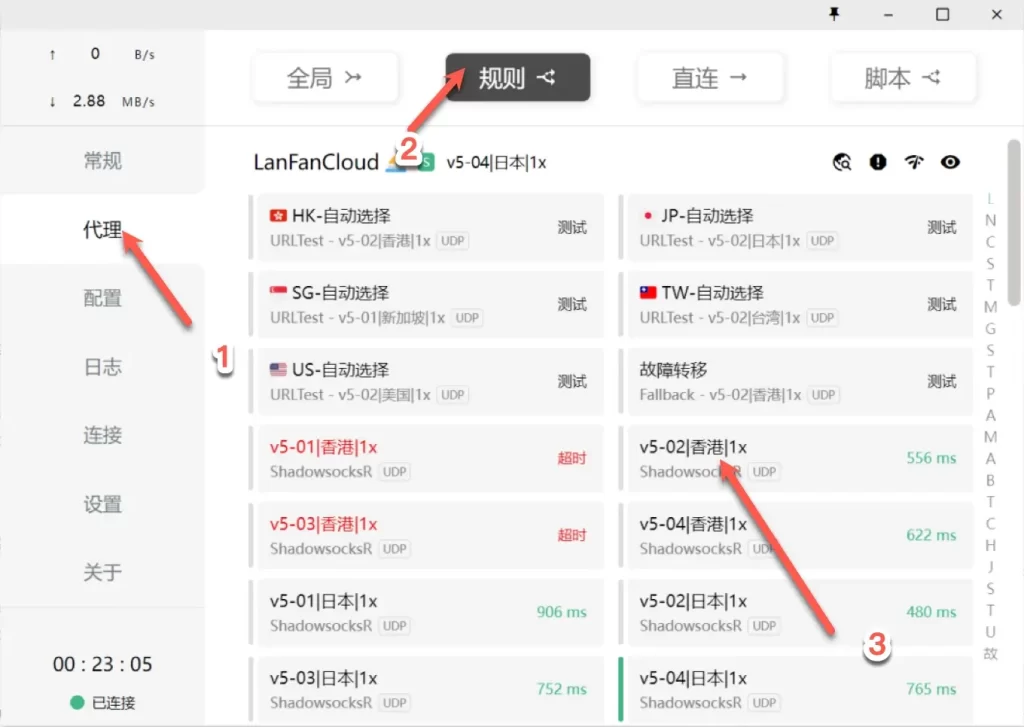
Task: Open the 代理 sidebar section
Action: (x=101, y=228)
